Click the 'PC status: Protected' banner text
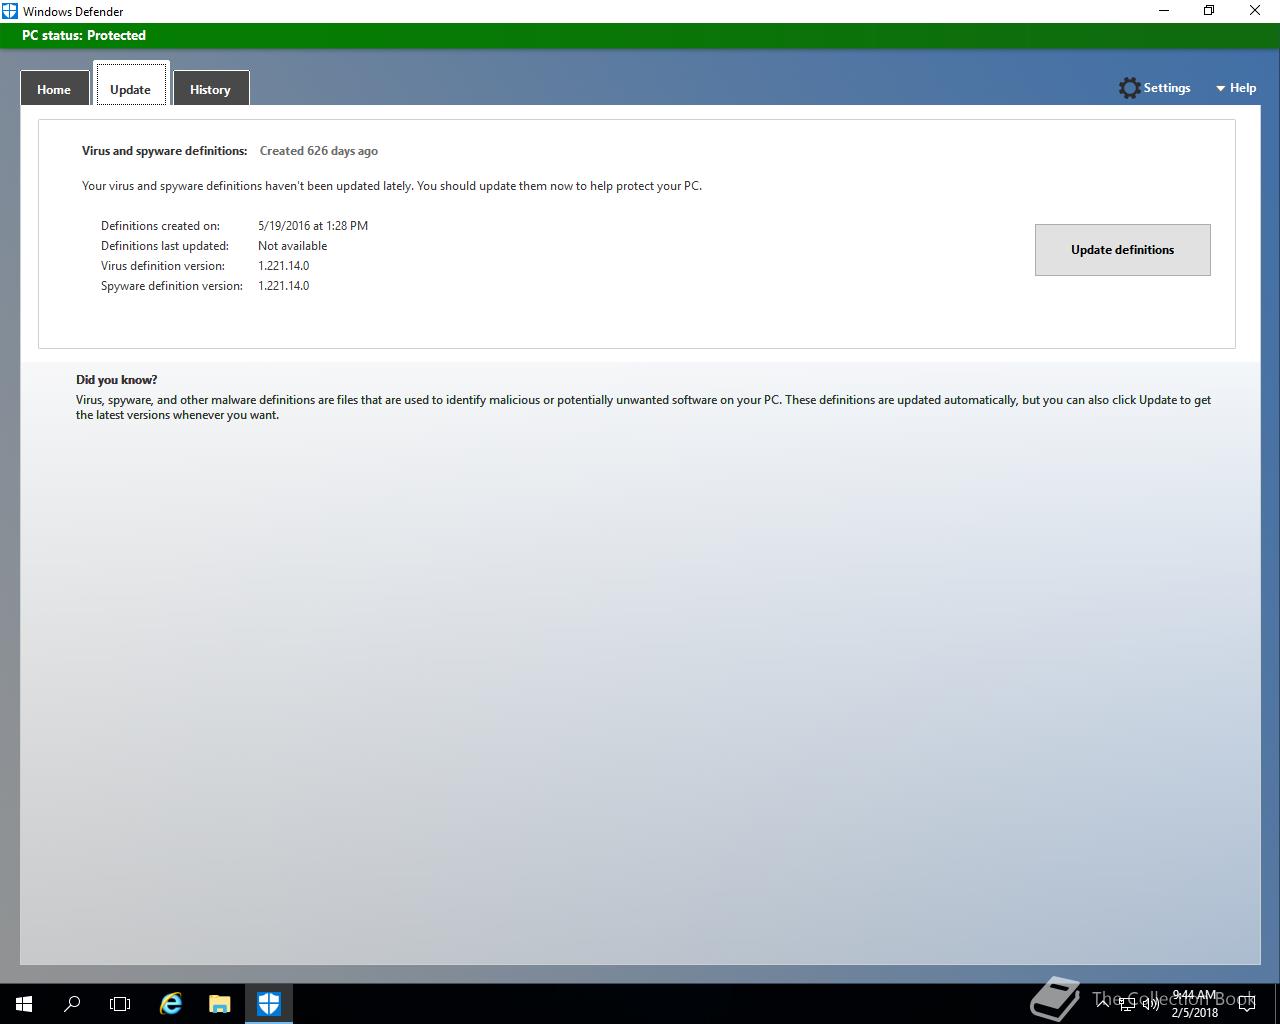 tap(84, 35)
